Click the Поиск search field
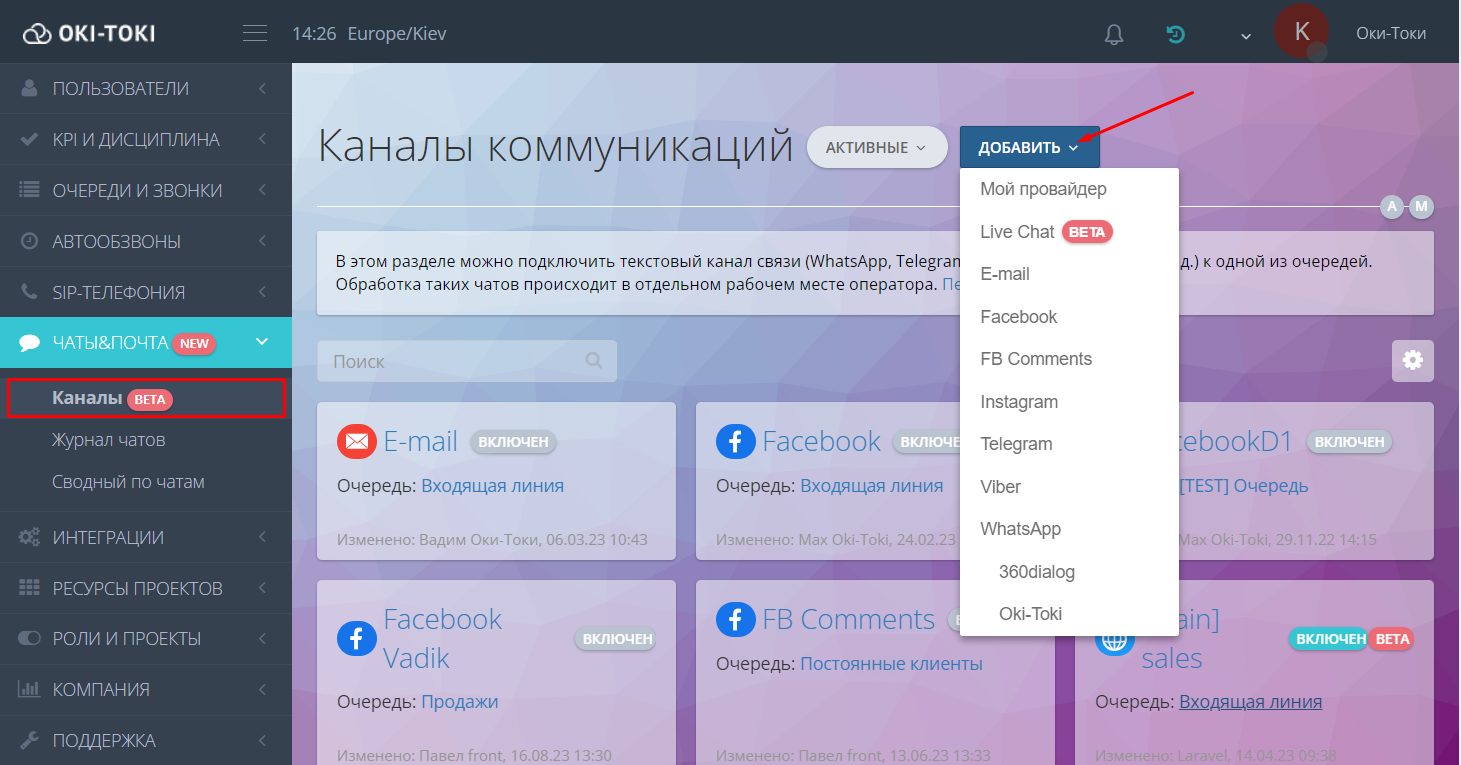1461x765 pixels. tap(467, 361)
